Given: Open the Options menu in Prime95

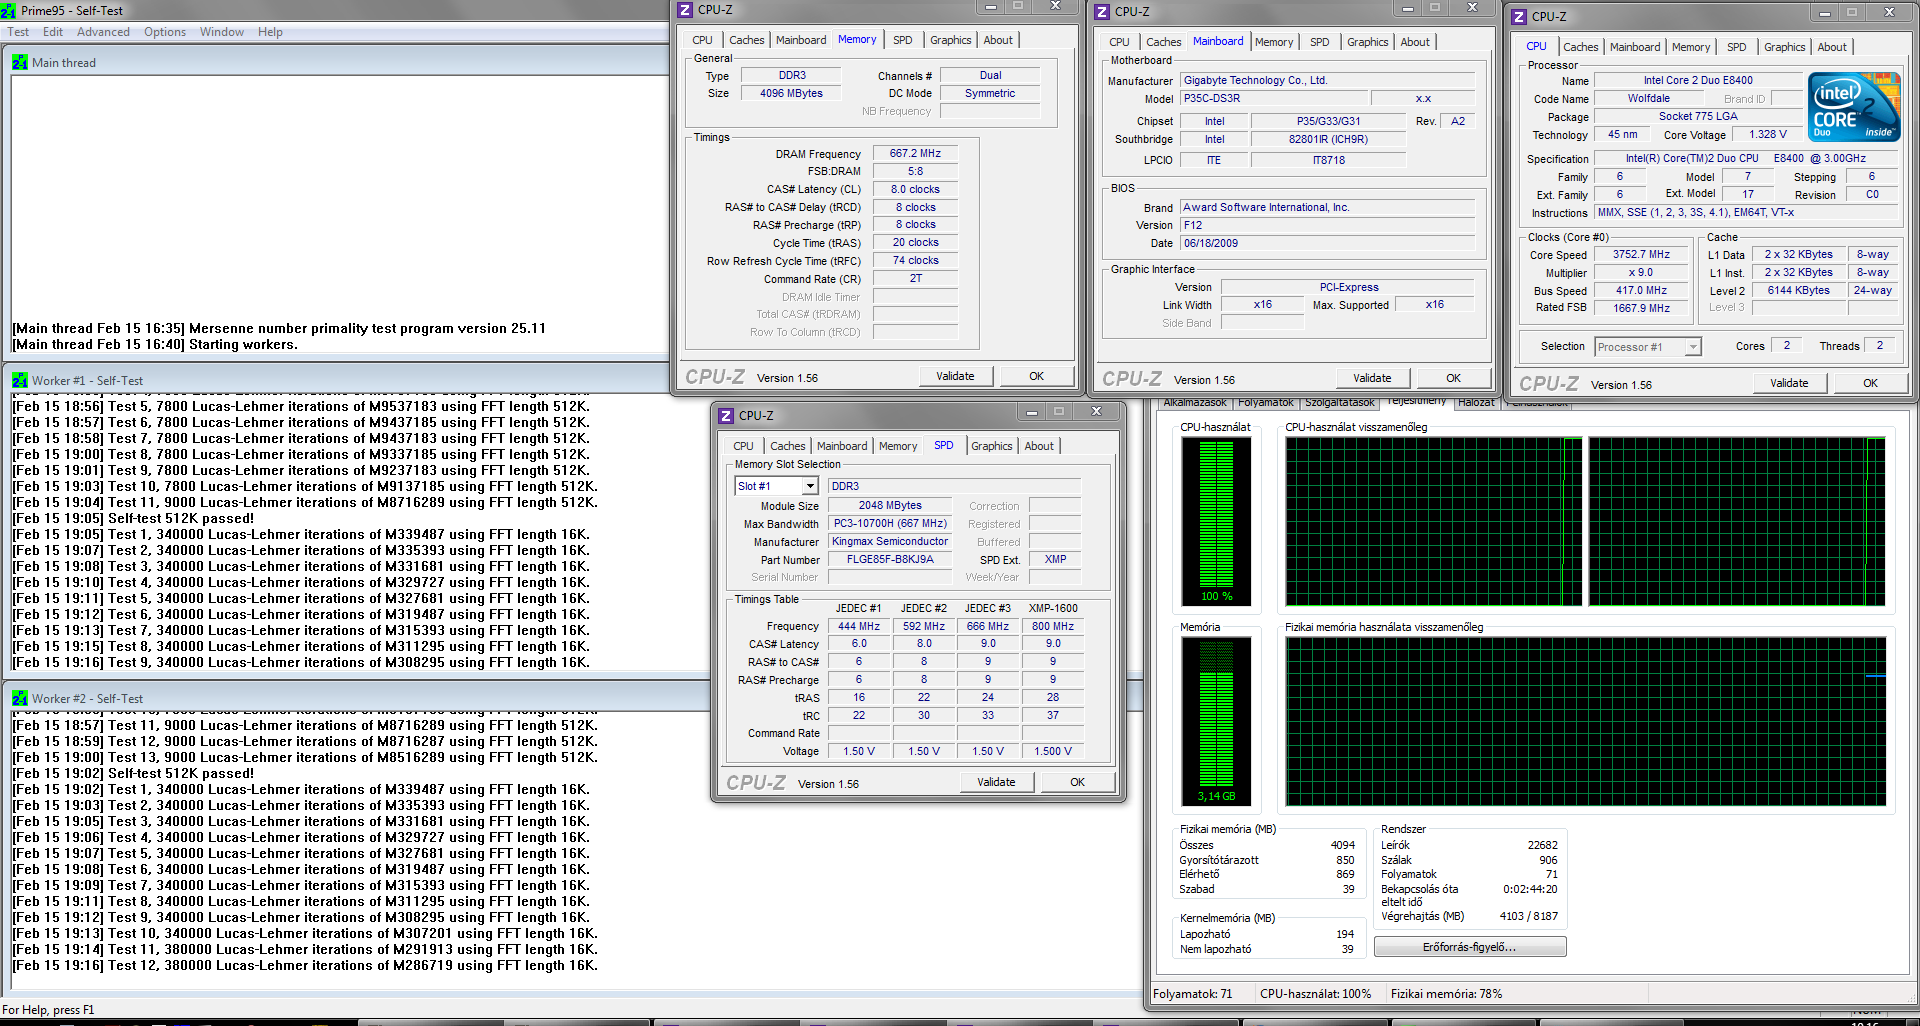Looking at the screenshot, I should point(165,32).
